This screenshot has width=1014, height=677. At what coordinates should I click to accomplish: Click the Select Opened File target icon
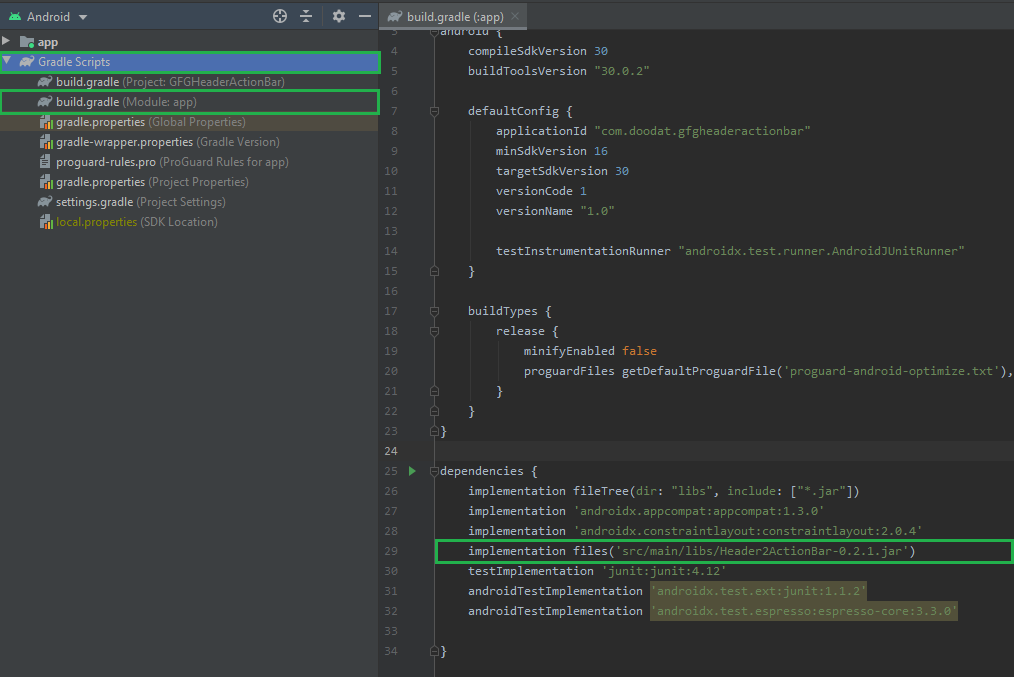280,16
